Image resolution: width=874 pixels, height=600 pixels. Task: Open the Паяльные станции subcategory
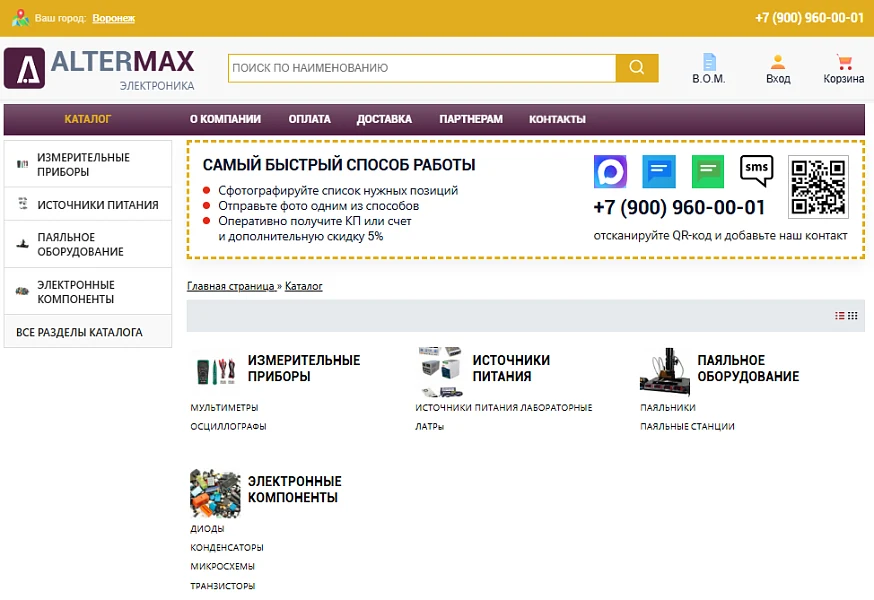point(687,427)
